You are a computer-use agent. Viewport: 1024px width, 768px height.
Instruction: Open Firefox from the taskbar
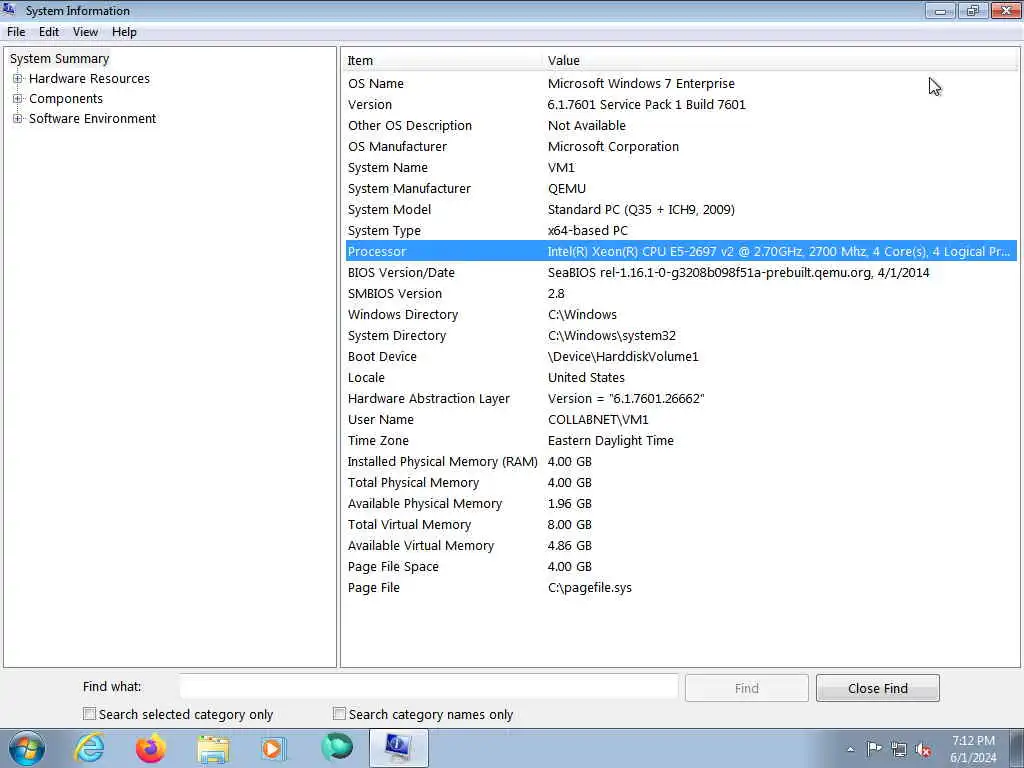click(x=151, y=748)
